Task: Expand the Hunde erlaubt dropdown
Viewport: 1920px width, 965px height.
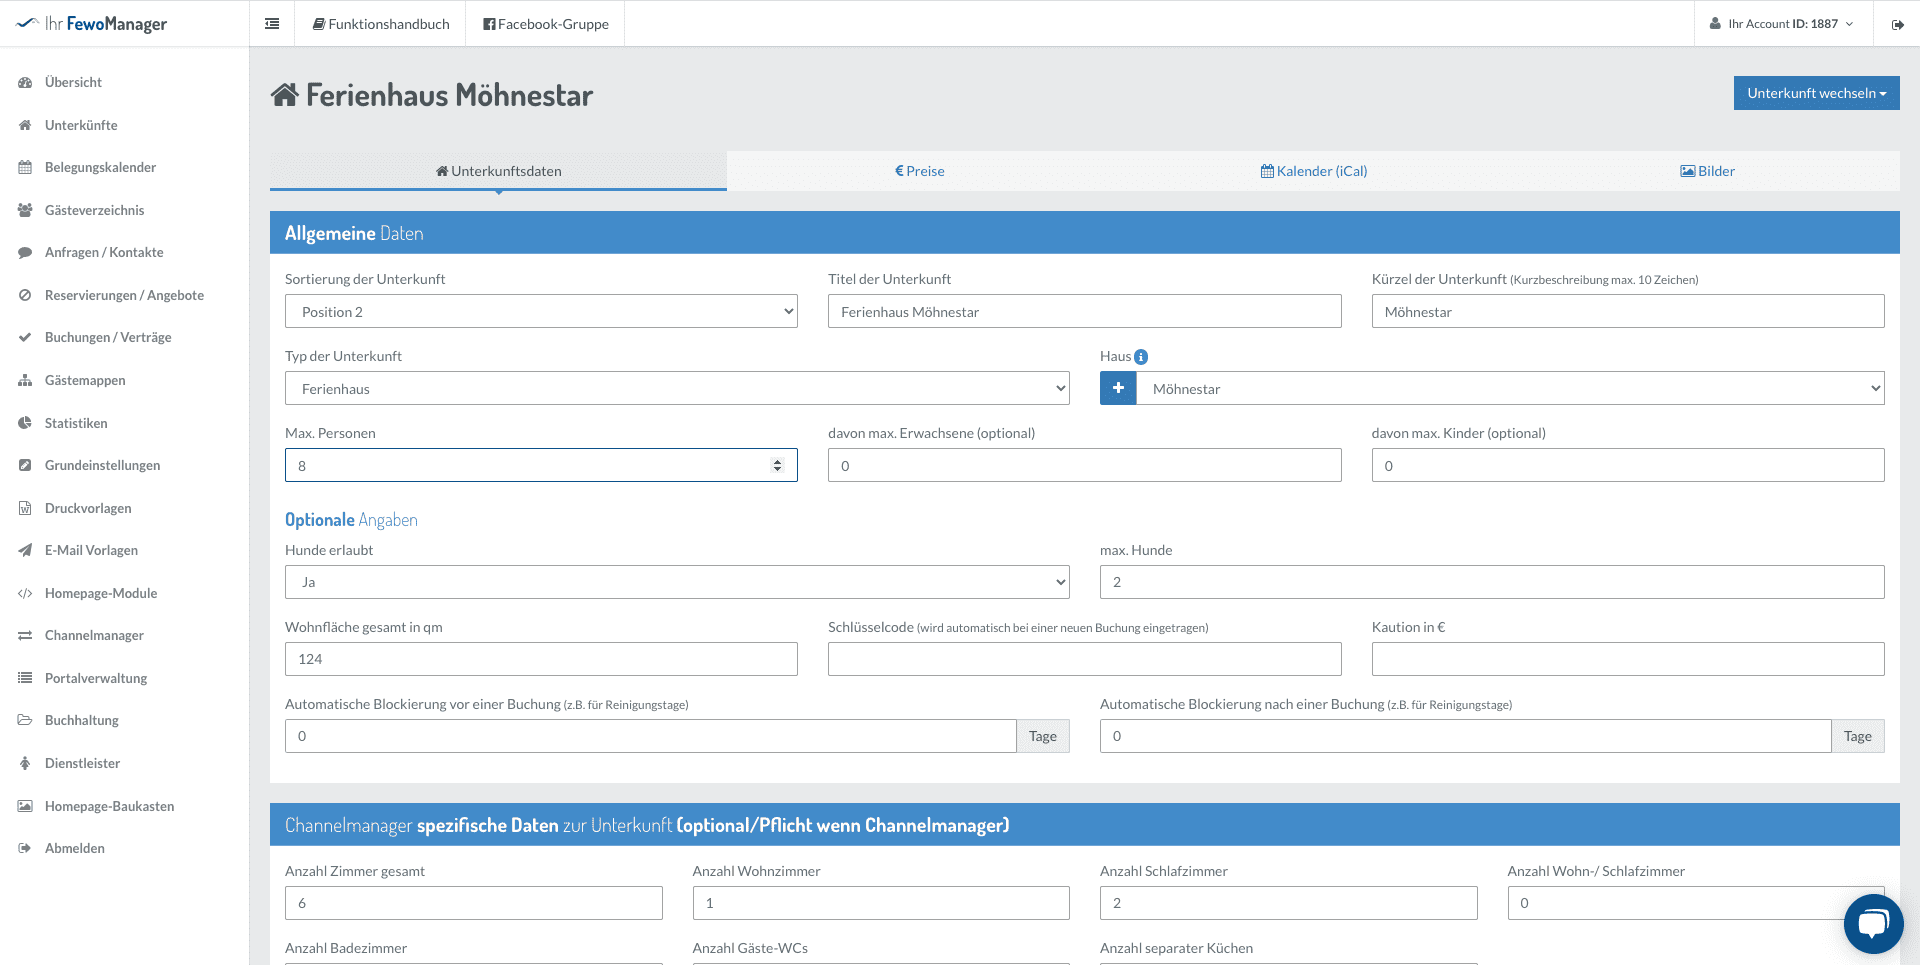Action: click(x=677, y=582)
